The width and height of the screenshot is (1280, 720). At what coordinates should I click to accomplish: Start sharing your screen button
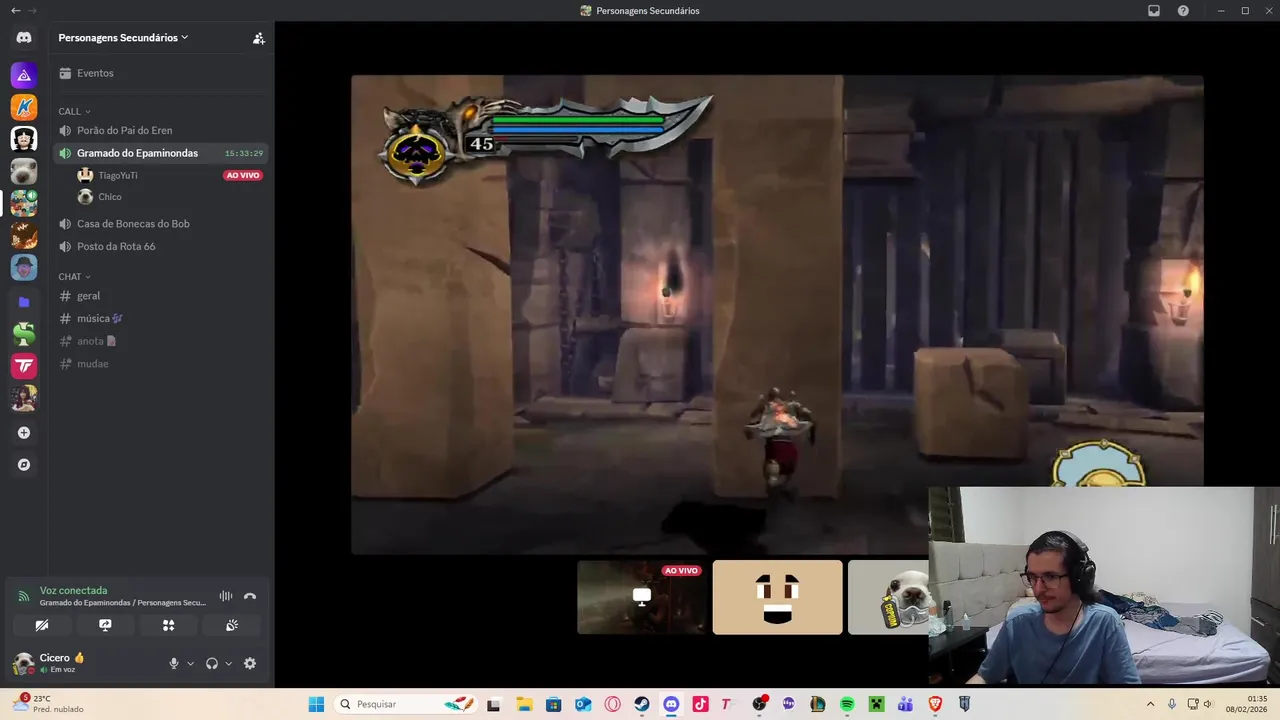click(x=105, y=625)
